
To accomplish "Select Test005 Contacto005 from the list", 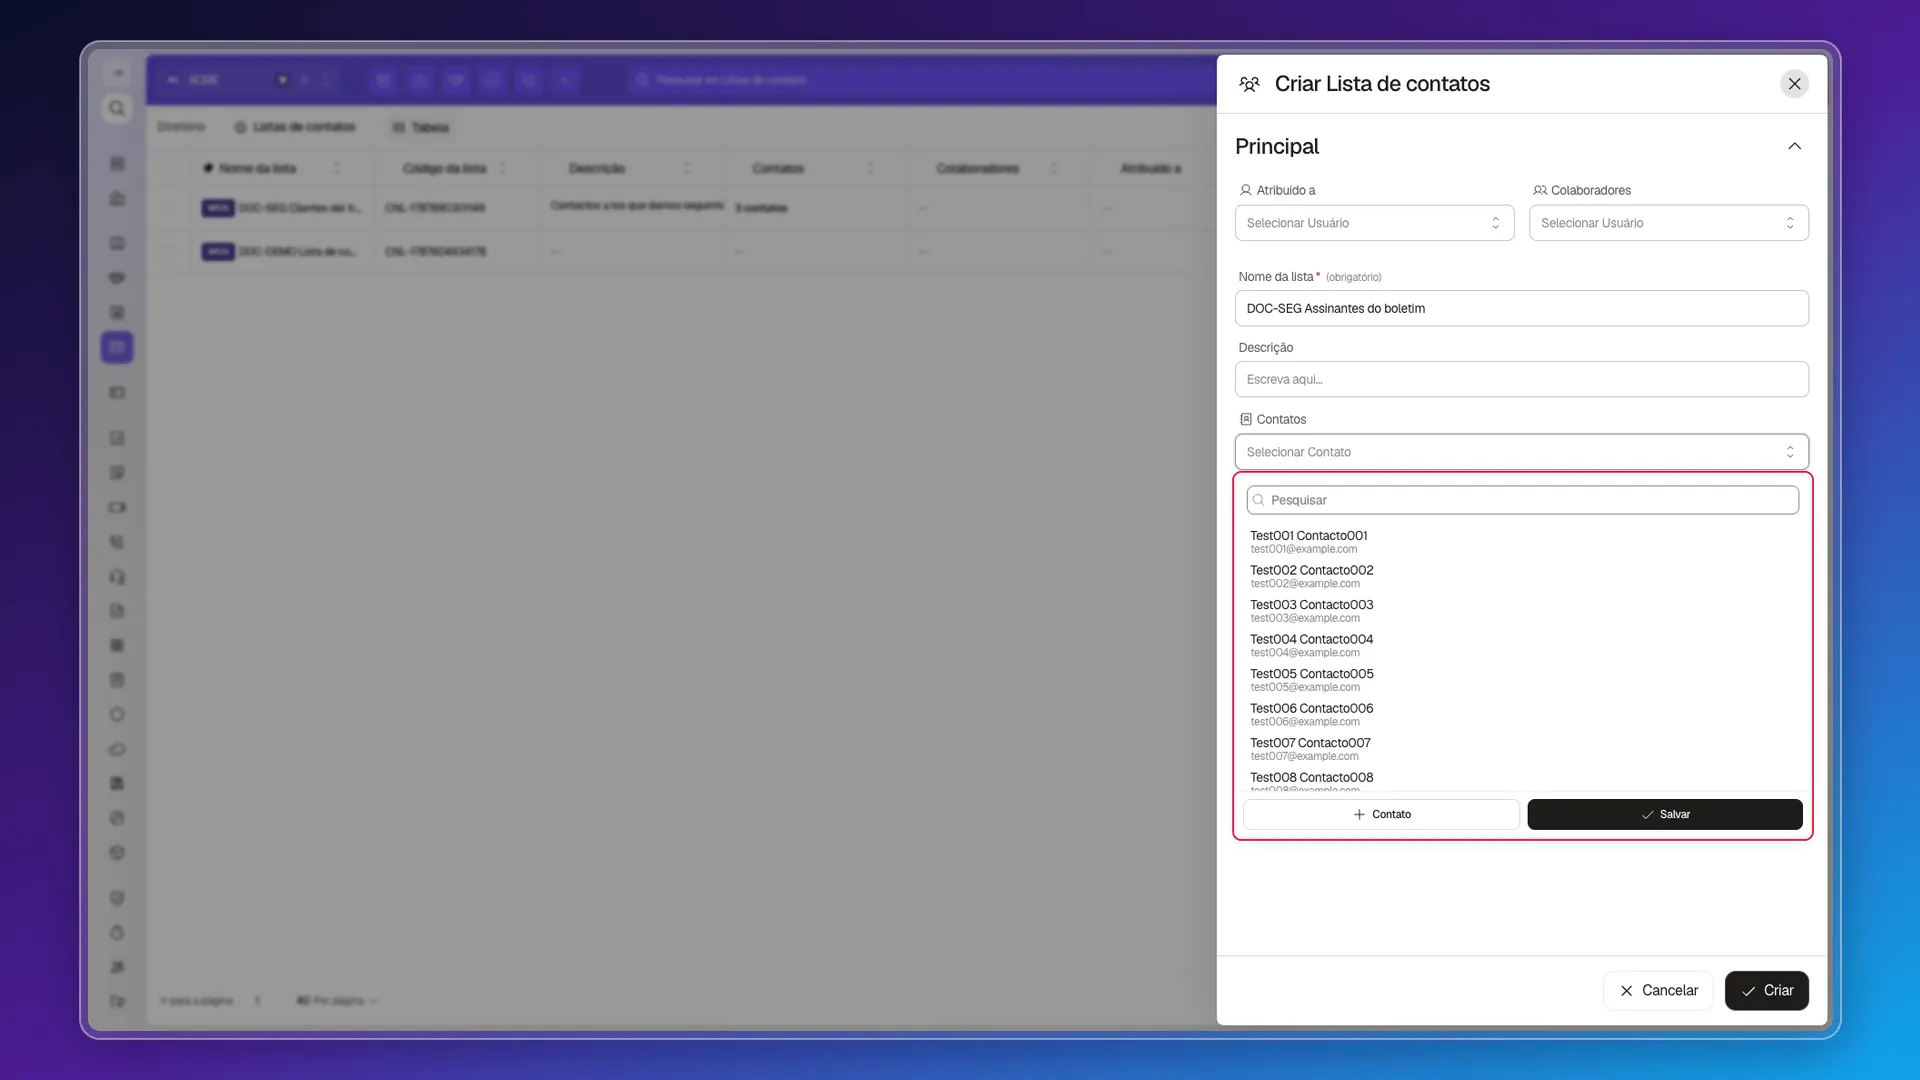I will tap(1521, 679).
